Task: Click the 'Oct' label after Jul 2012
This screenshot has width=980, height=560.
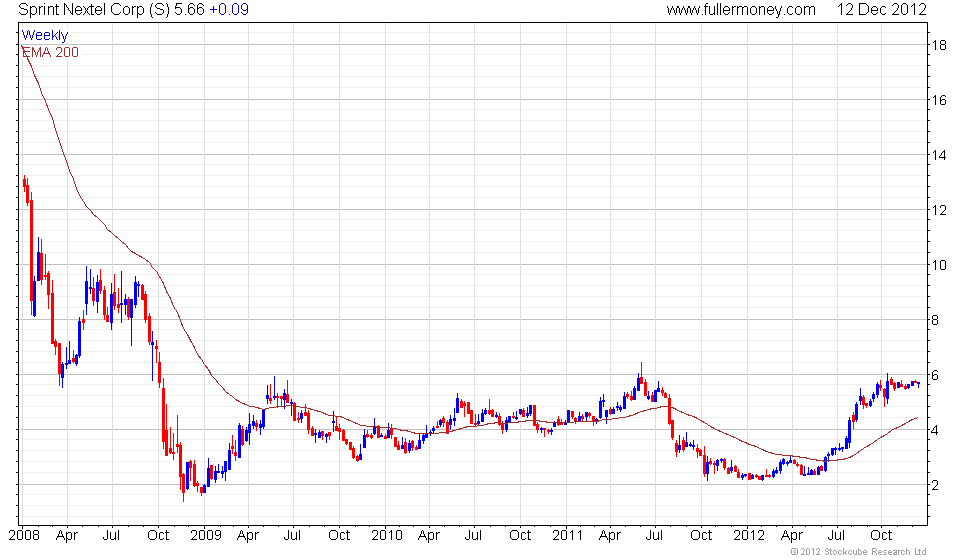Action: pos(882,536)
